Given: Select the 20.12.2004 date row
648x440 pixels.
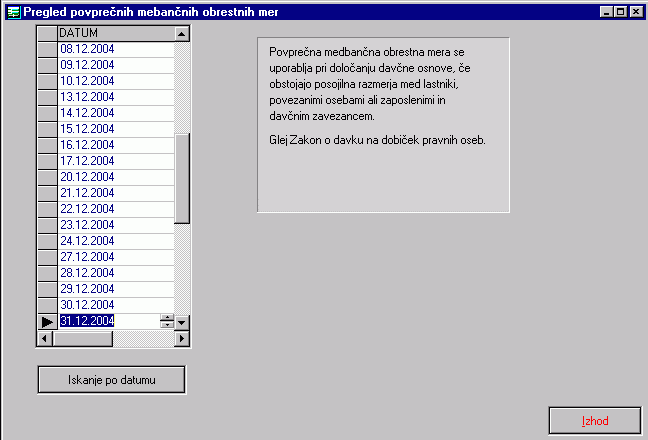Looking at the screenshot, I should click(x=116, y=177).
